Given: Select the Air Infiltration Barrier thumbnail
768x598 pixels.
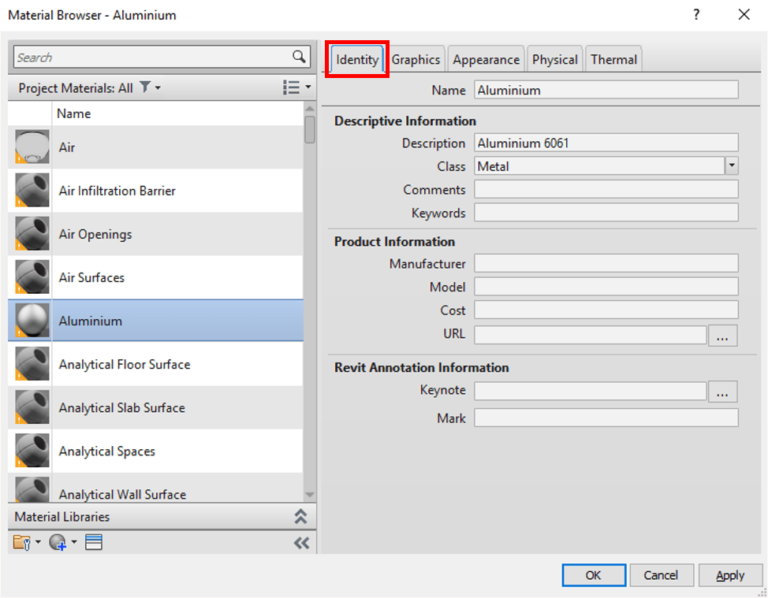Looking at the screenshot, I should click(32, 190).
